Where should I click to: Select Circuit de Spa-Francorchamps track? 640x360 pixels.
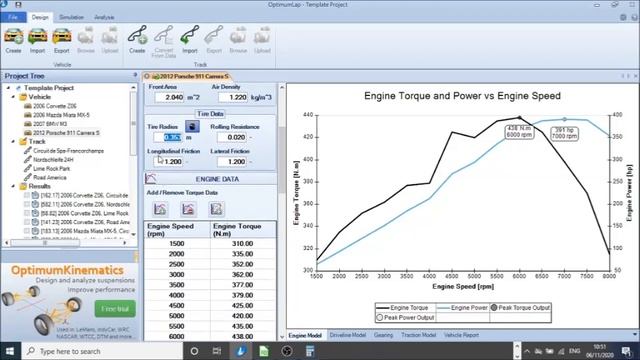pyautogui.click(x=68, y=151)
